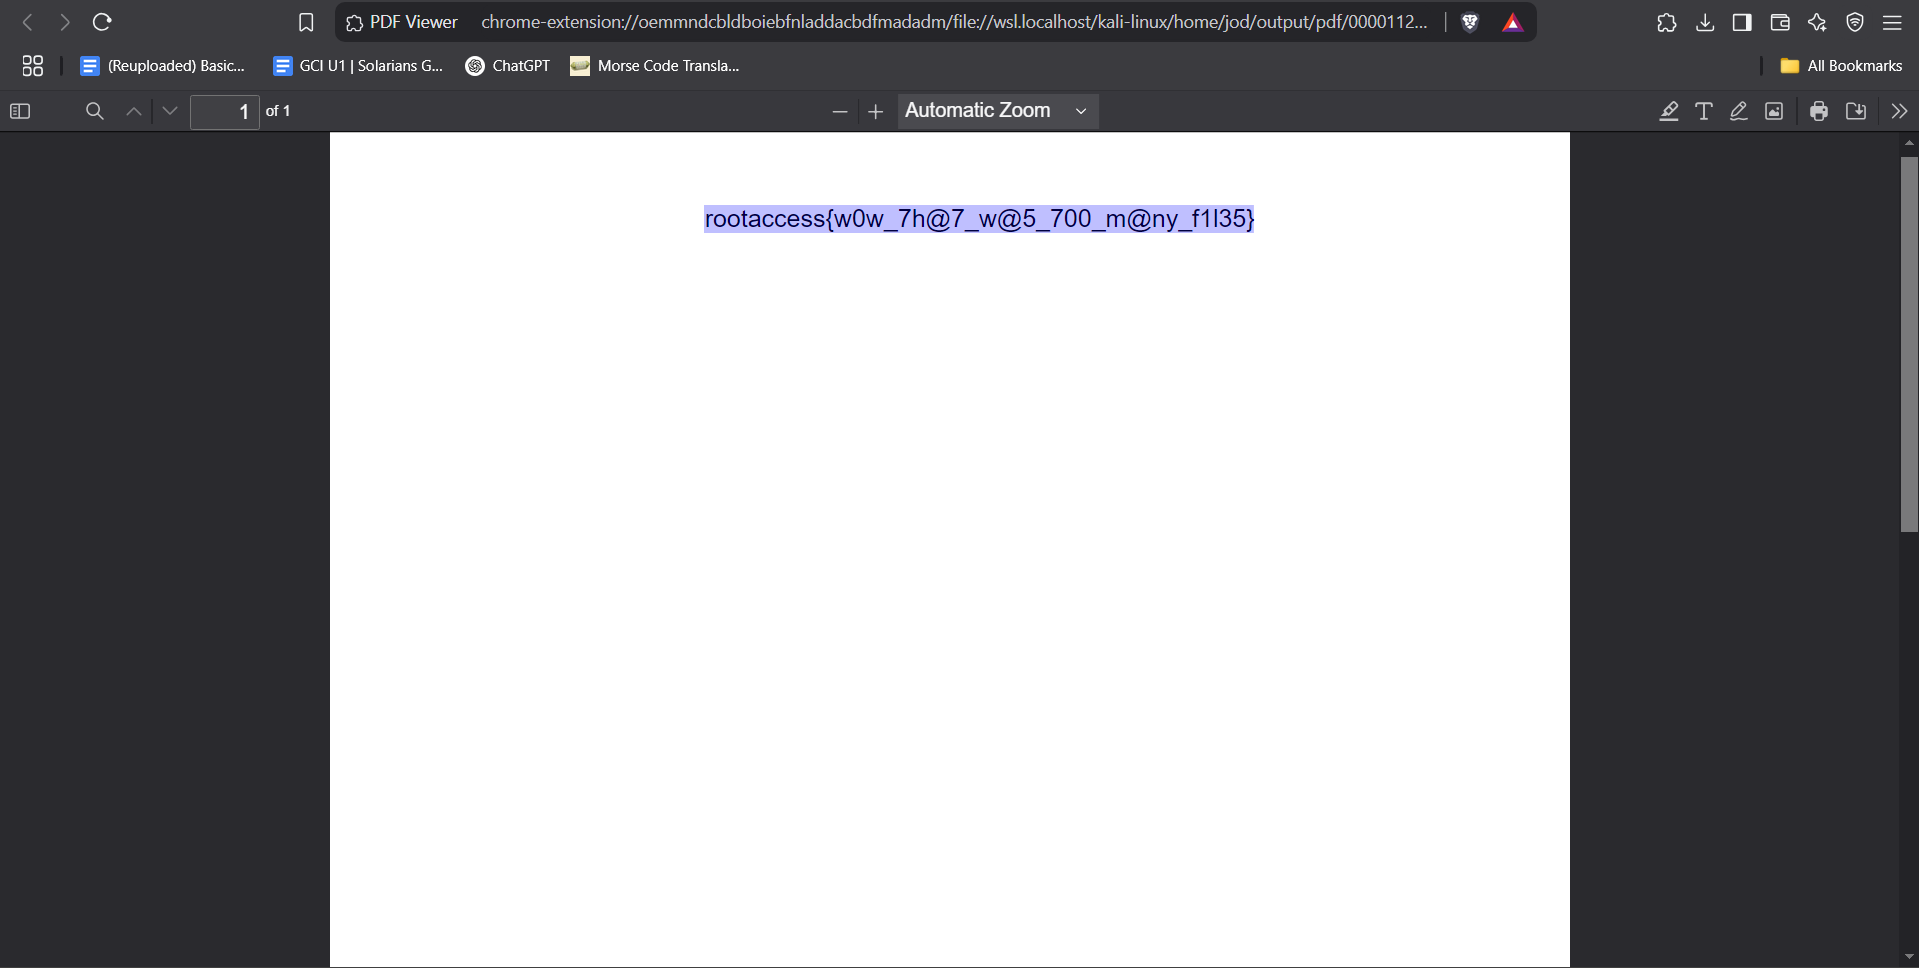Open the ChatGPT bookmark
Image resolution: width=1919 pixels, height=968 pixels.
(x=508, y=66)
